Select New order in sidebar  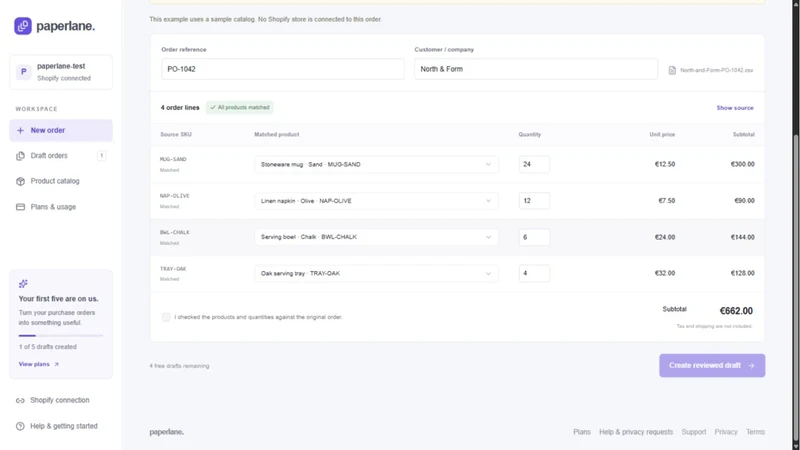61,131
